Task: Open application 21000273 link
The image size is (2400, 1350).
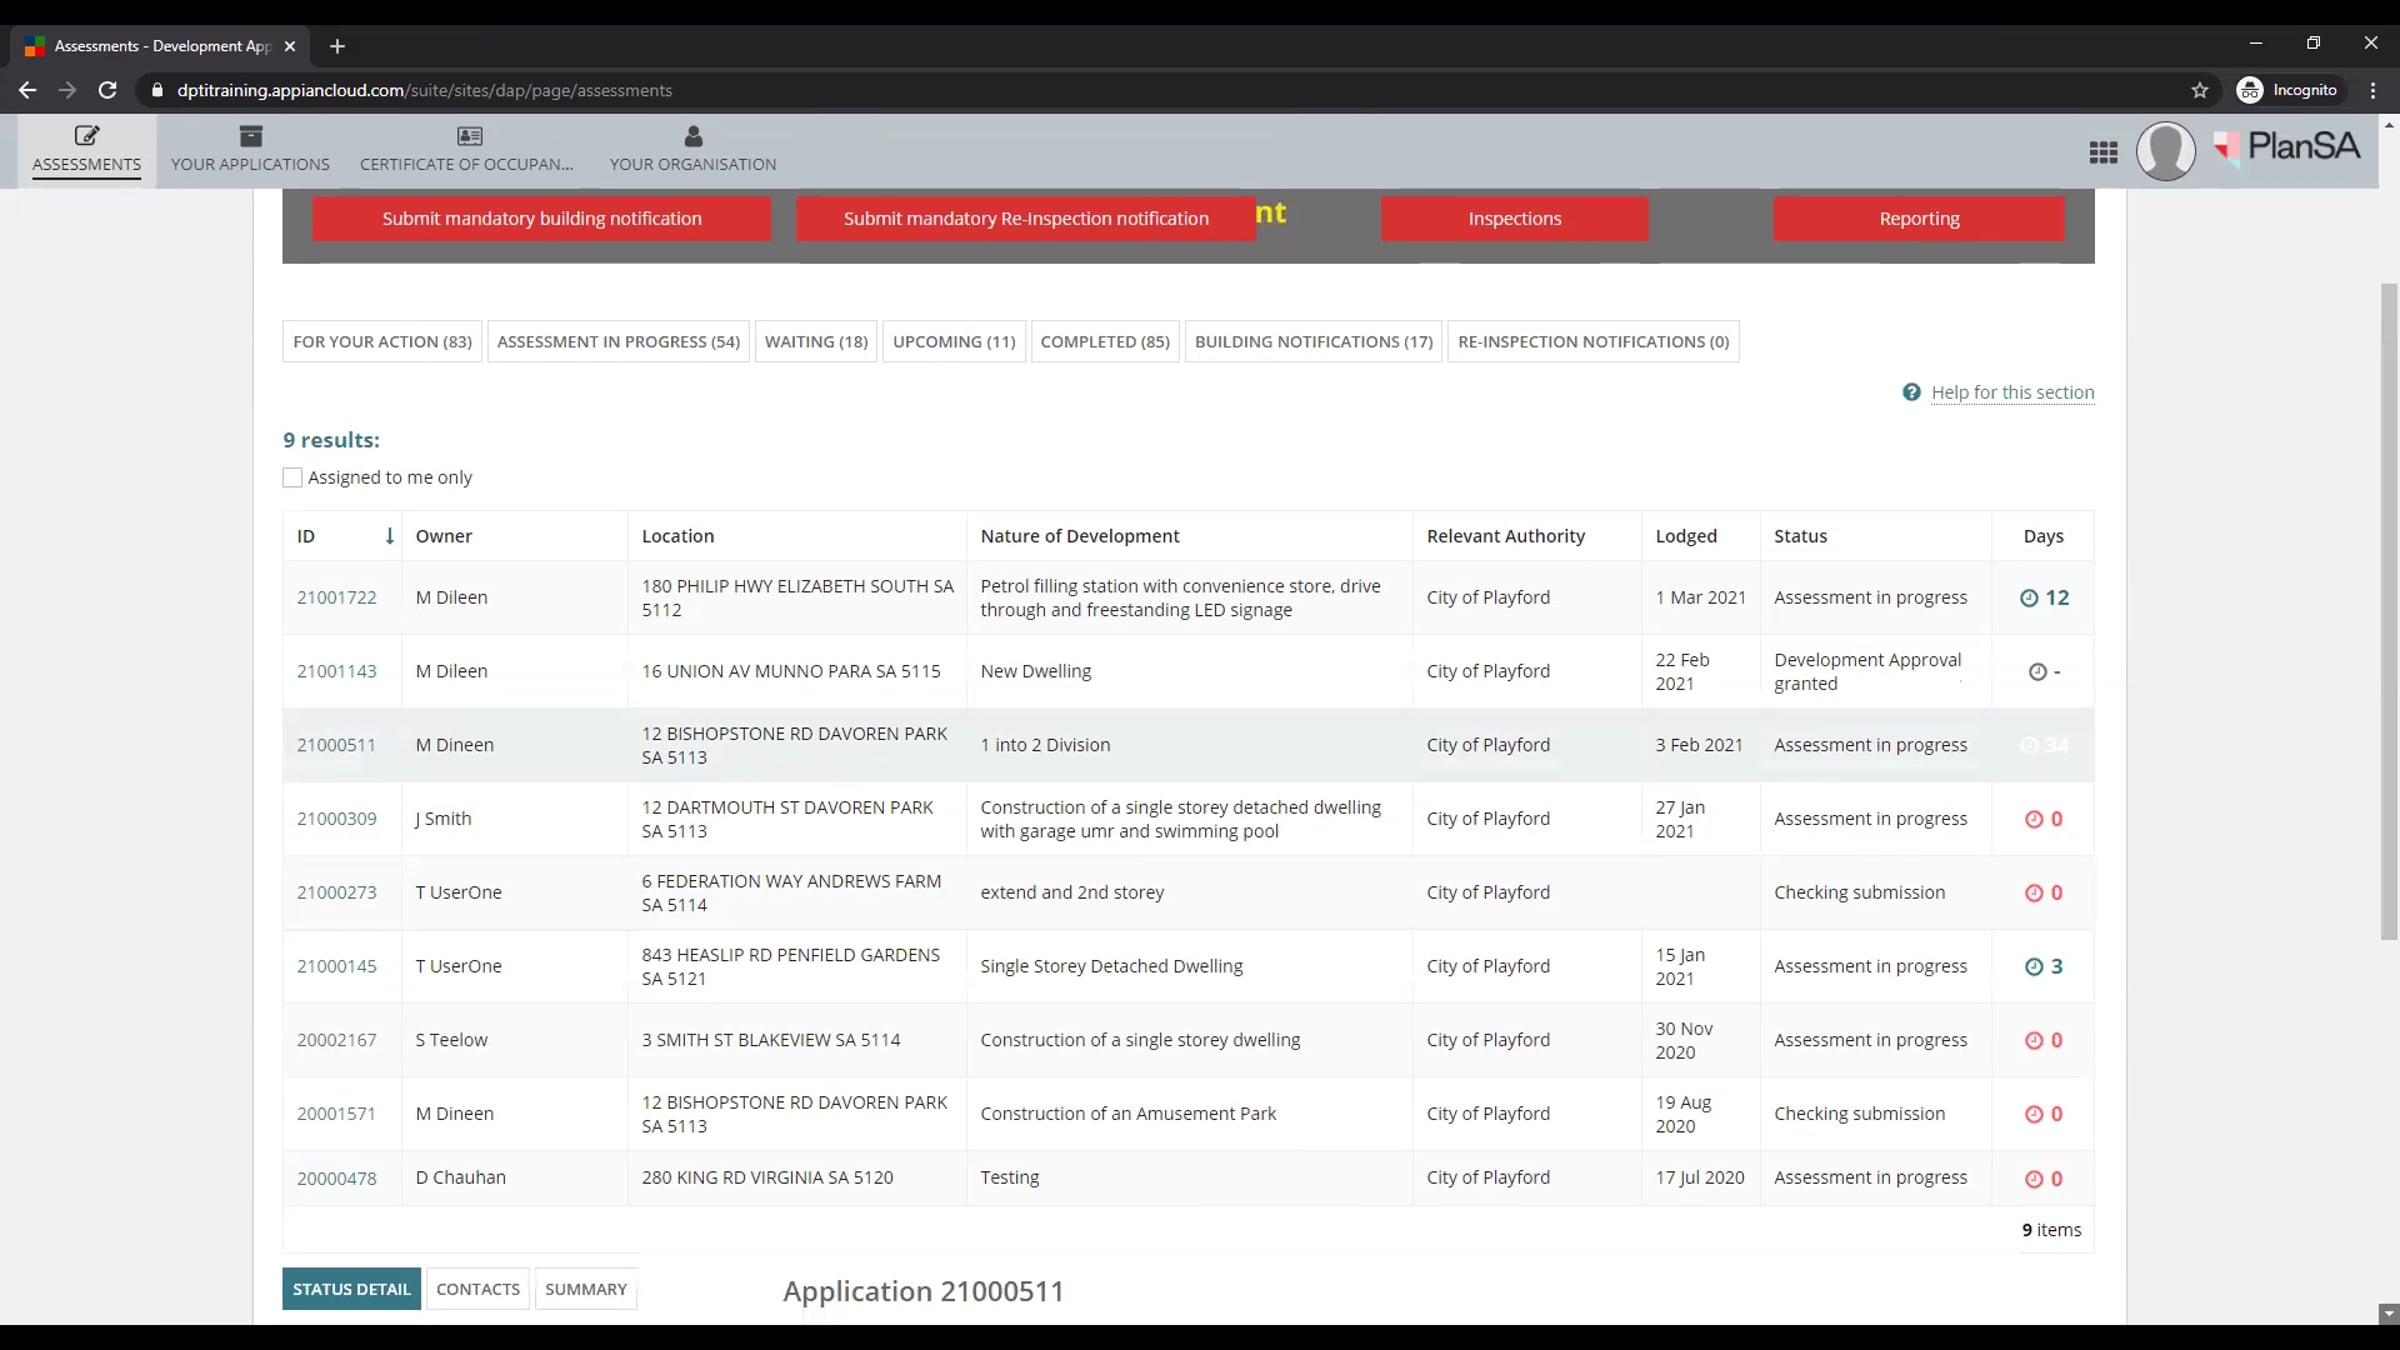Action: point(337,893)
